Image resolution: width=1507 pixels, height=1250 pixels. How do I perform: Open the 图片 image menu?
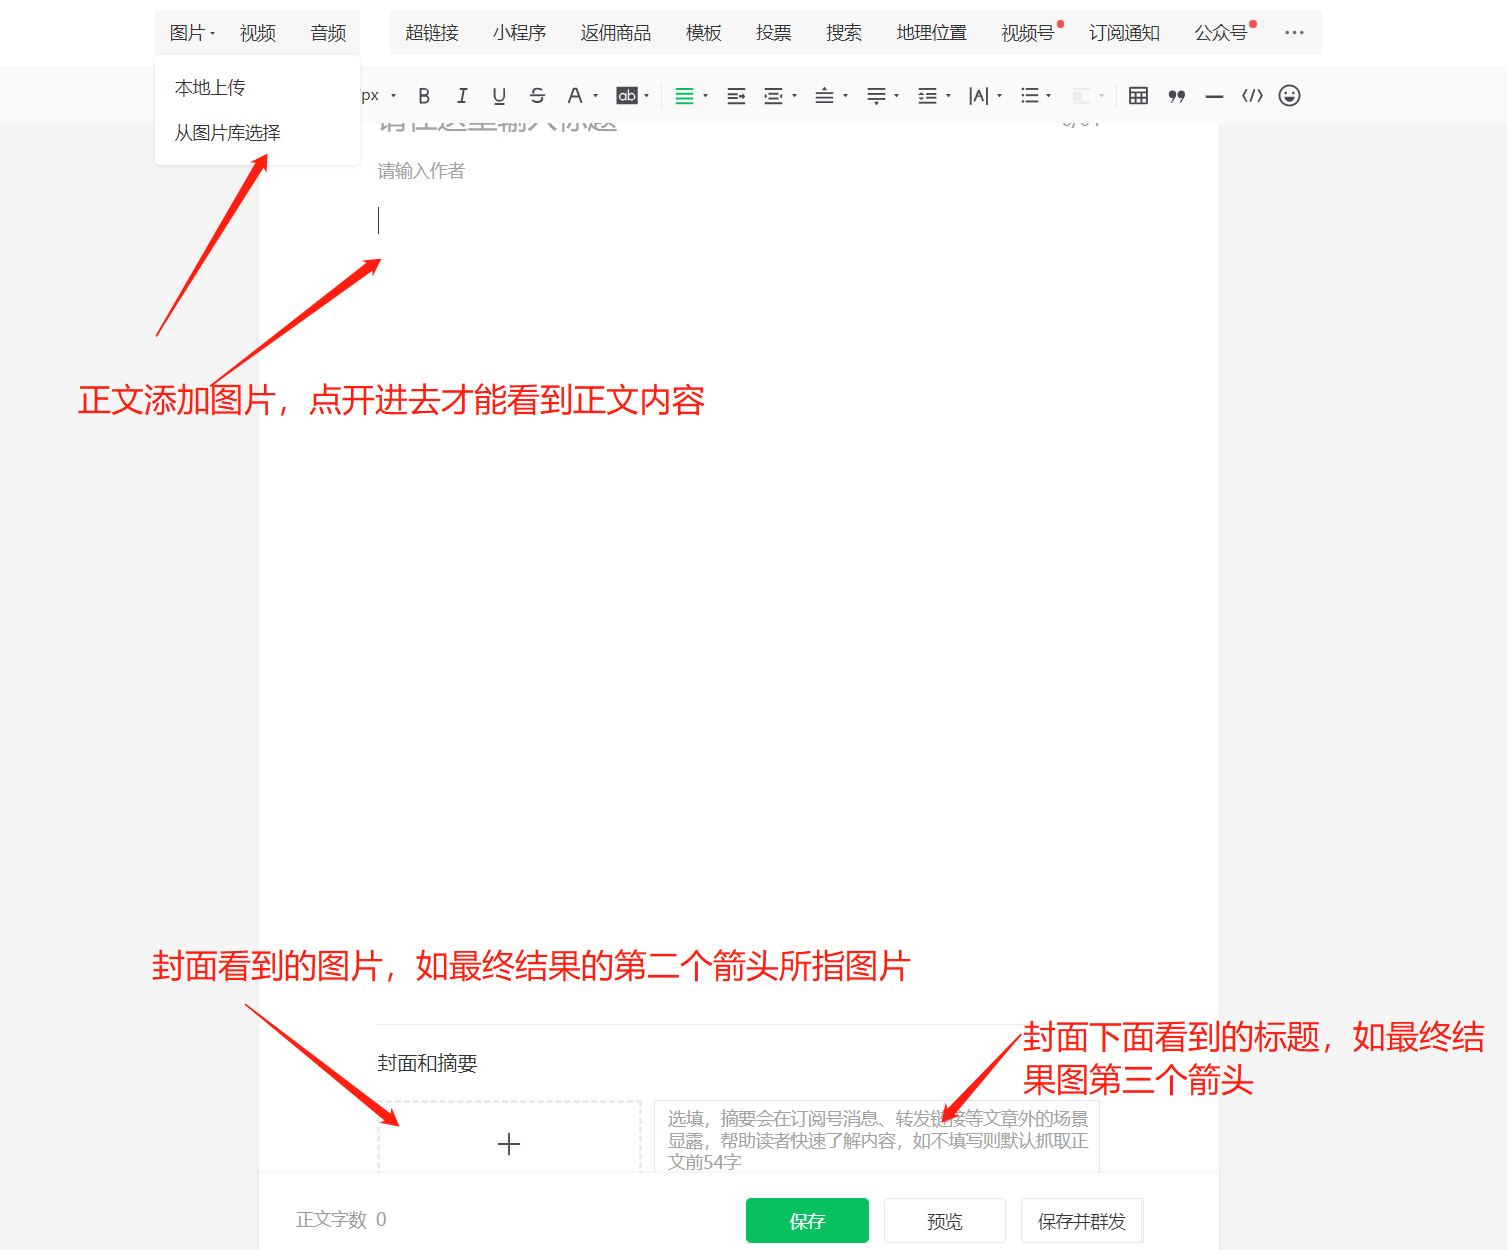(192, 33)
